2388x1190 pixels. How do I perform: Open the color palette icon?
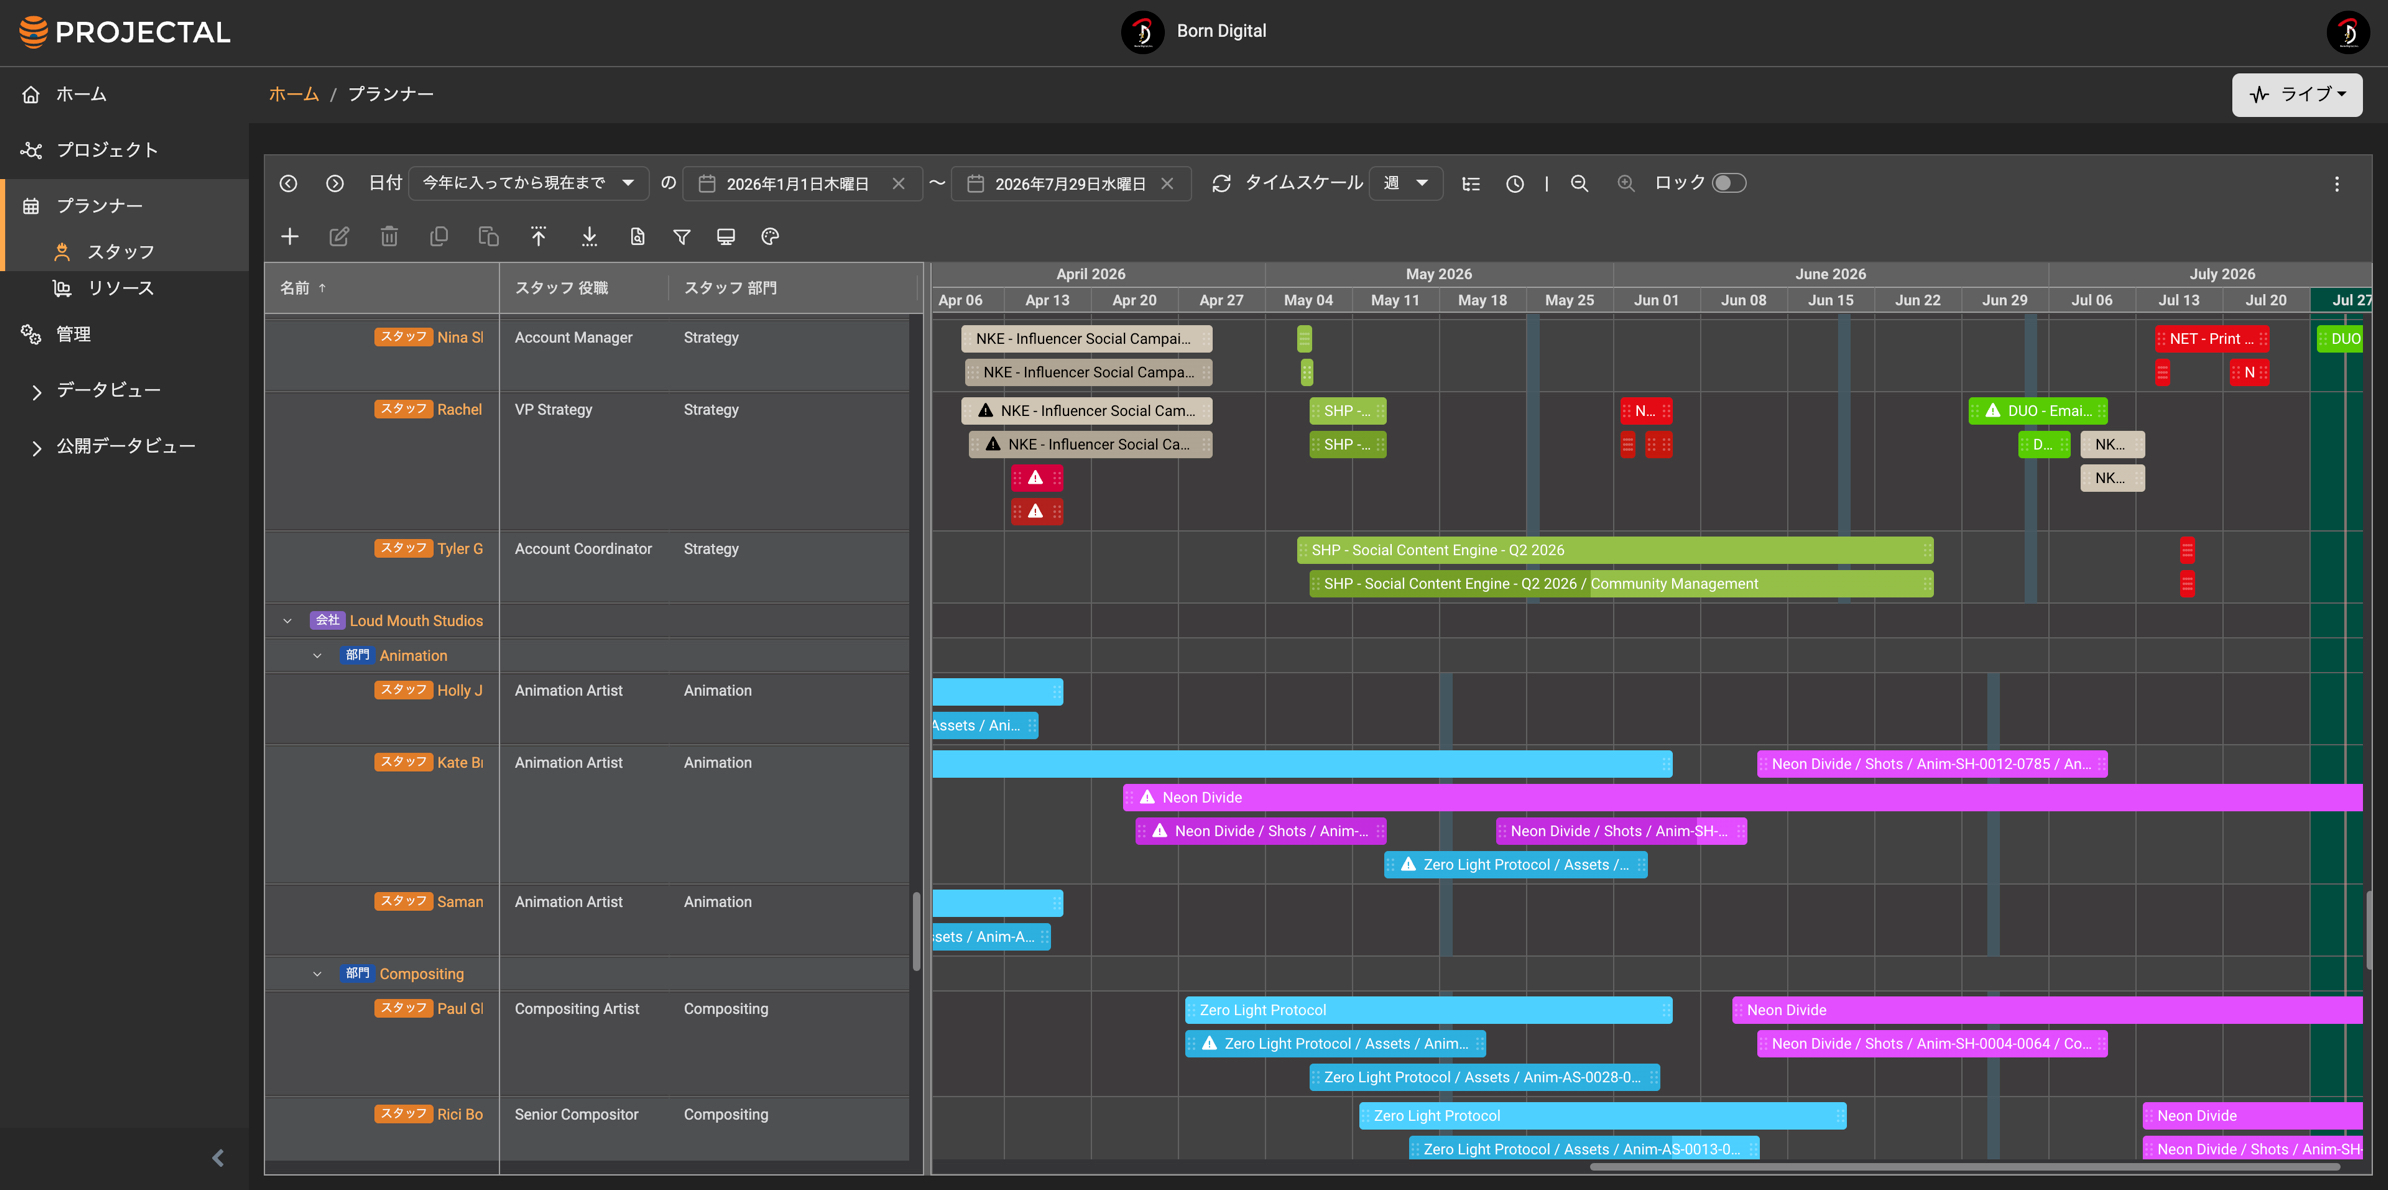point(770,236)
